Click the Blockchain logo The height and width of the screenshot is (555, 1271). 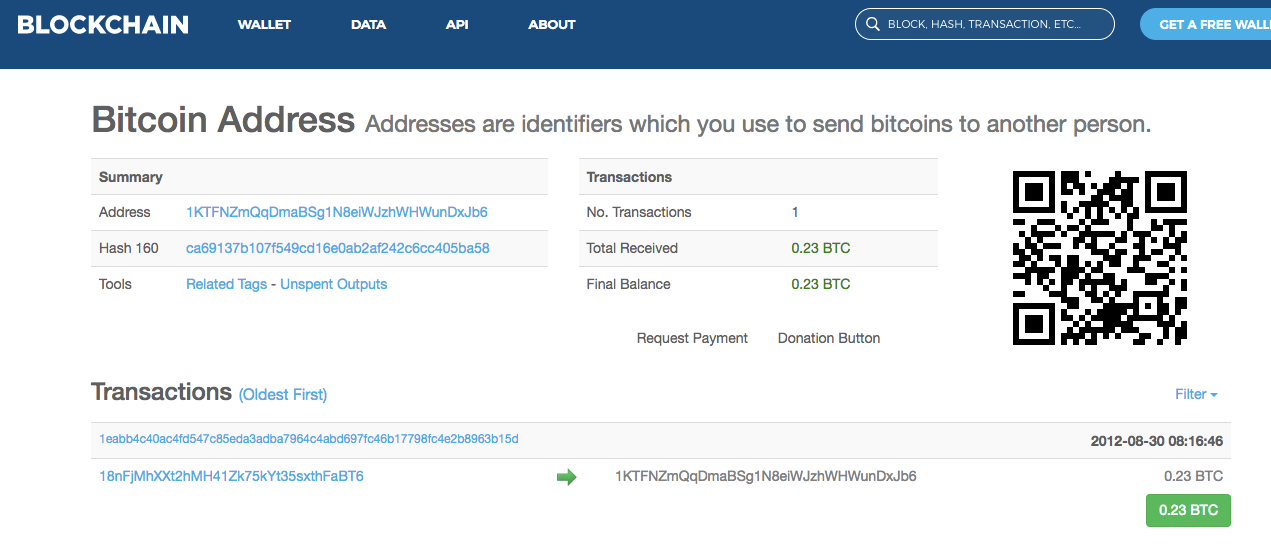pos(103,24)
